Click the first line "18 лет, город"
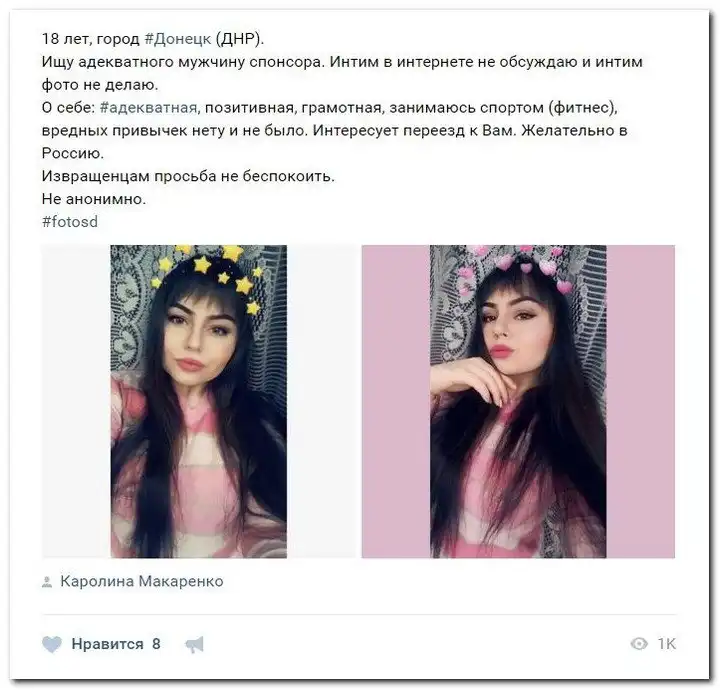Image resolution: width=720 pixels, height=690 pixels. click(x=90, y=39)
